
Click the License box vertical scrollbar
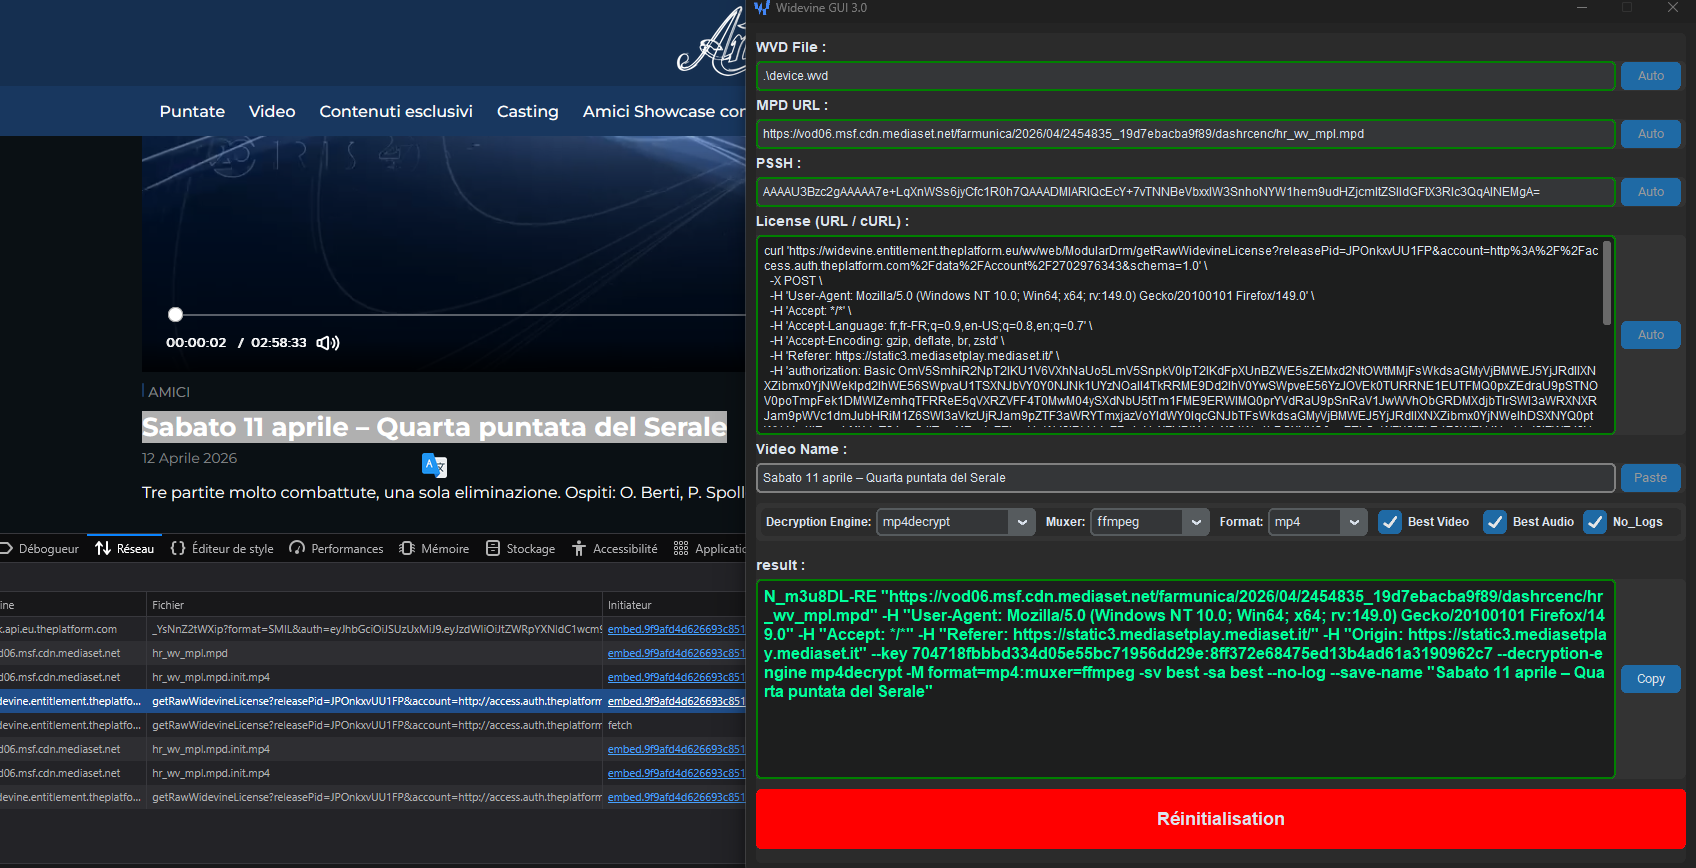pyautogui.click(x=1607, y=283)
